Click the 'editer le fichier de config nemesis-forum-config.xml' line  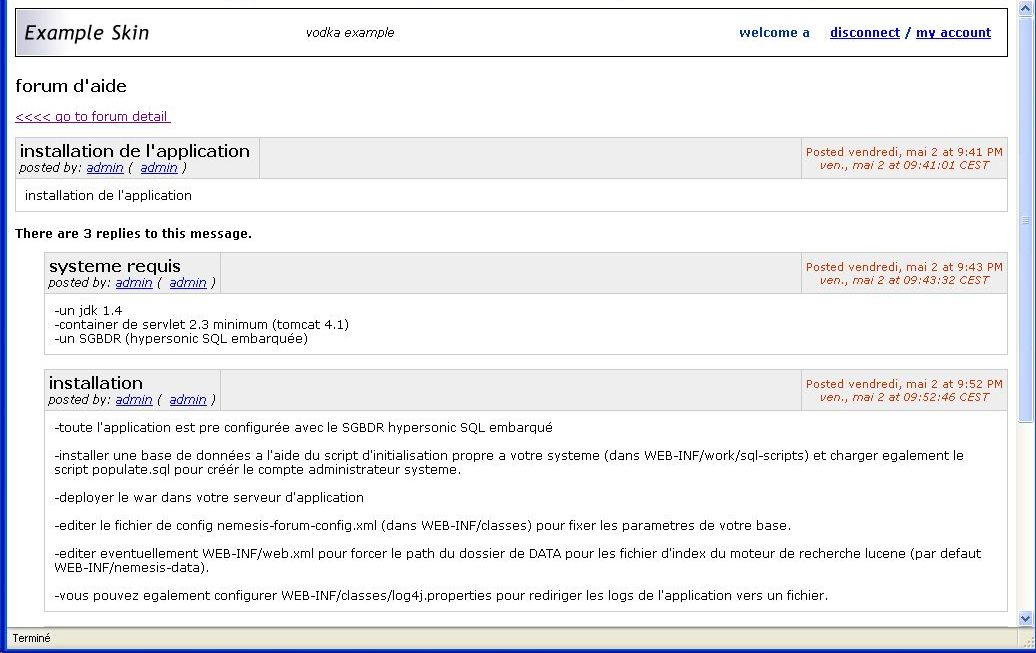(x=422, y=525)
